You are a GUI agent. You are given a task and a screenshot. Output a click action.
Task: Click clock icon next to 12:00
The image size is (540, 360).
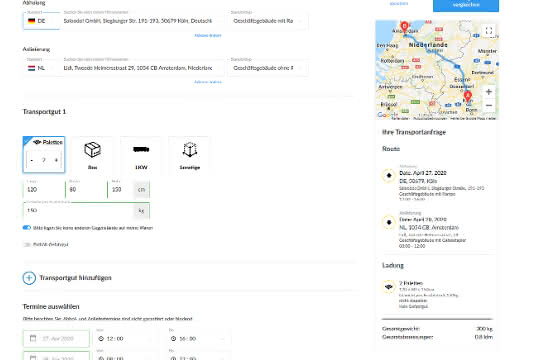(101, 339)
